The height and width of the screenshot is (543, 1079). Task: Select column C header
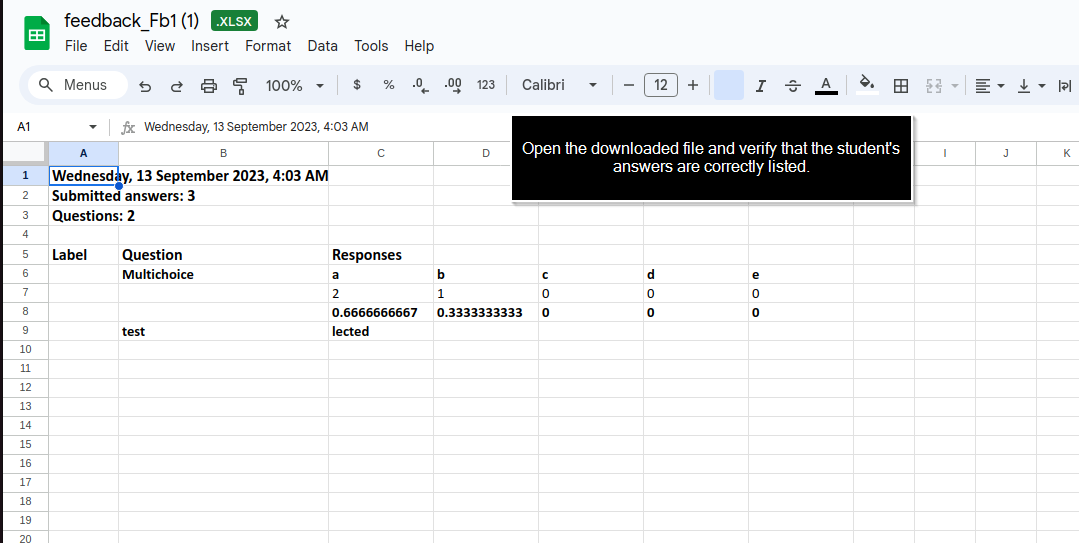(381, 153)
